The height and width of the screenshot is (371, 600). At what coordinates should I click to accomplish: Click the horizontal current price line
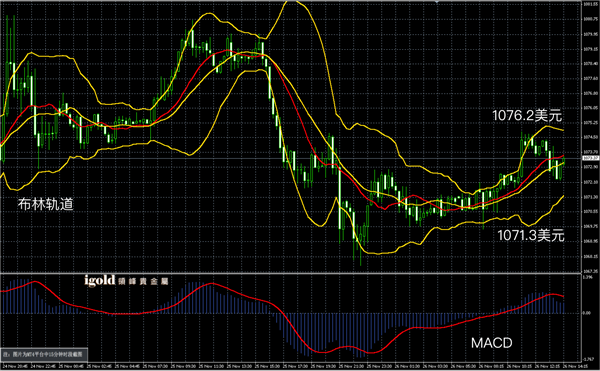[x=291, y=158]
